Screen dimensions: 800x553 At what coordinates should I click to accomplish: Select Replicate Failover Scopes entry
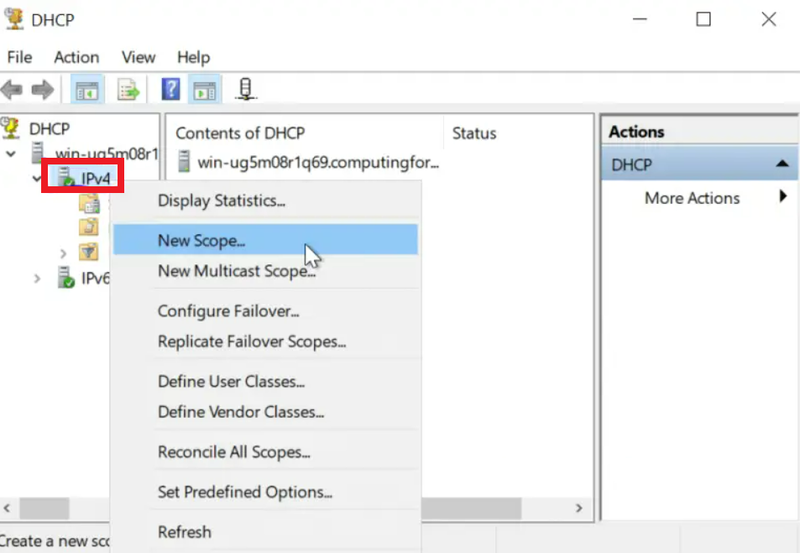[x=265, y=341]
